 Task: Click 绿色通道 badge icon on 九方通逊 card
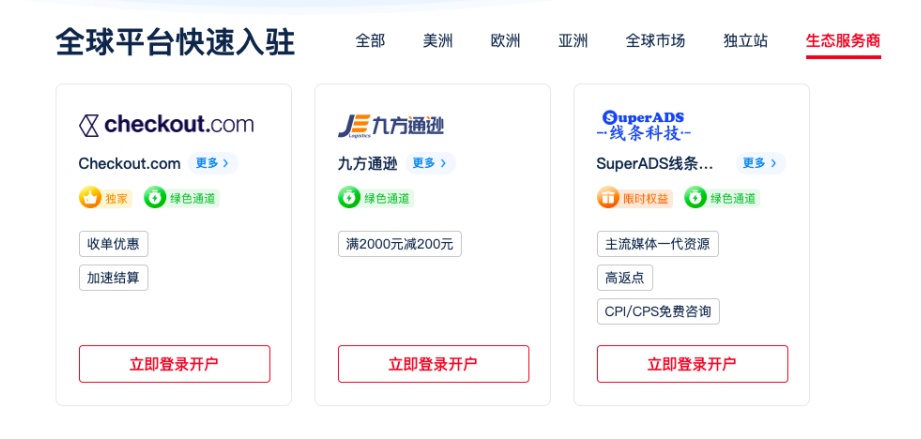(x=349, y=198)
